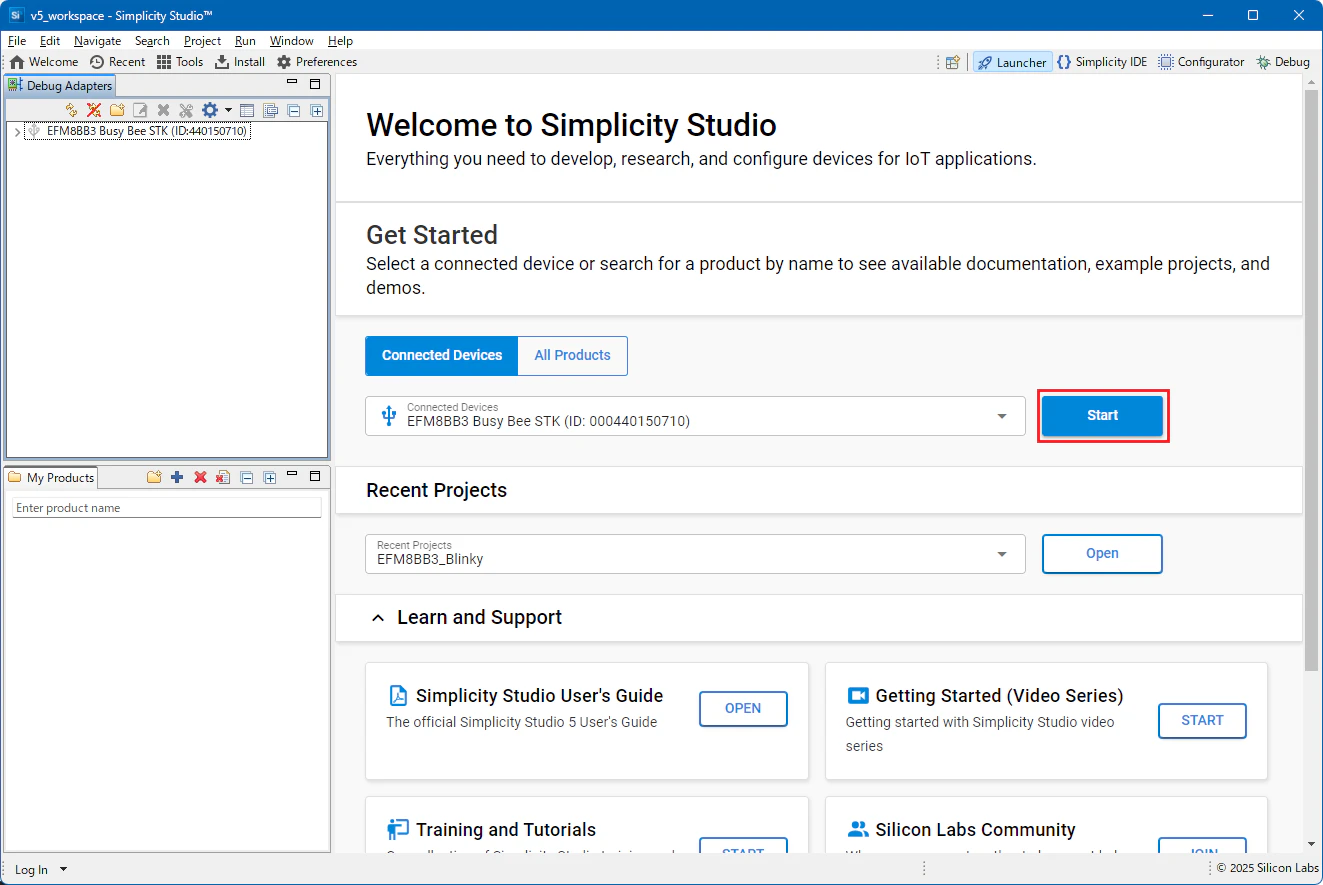Select the Connected Devices toggle tab

coord(442,355)
